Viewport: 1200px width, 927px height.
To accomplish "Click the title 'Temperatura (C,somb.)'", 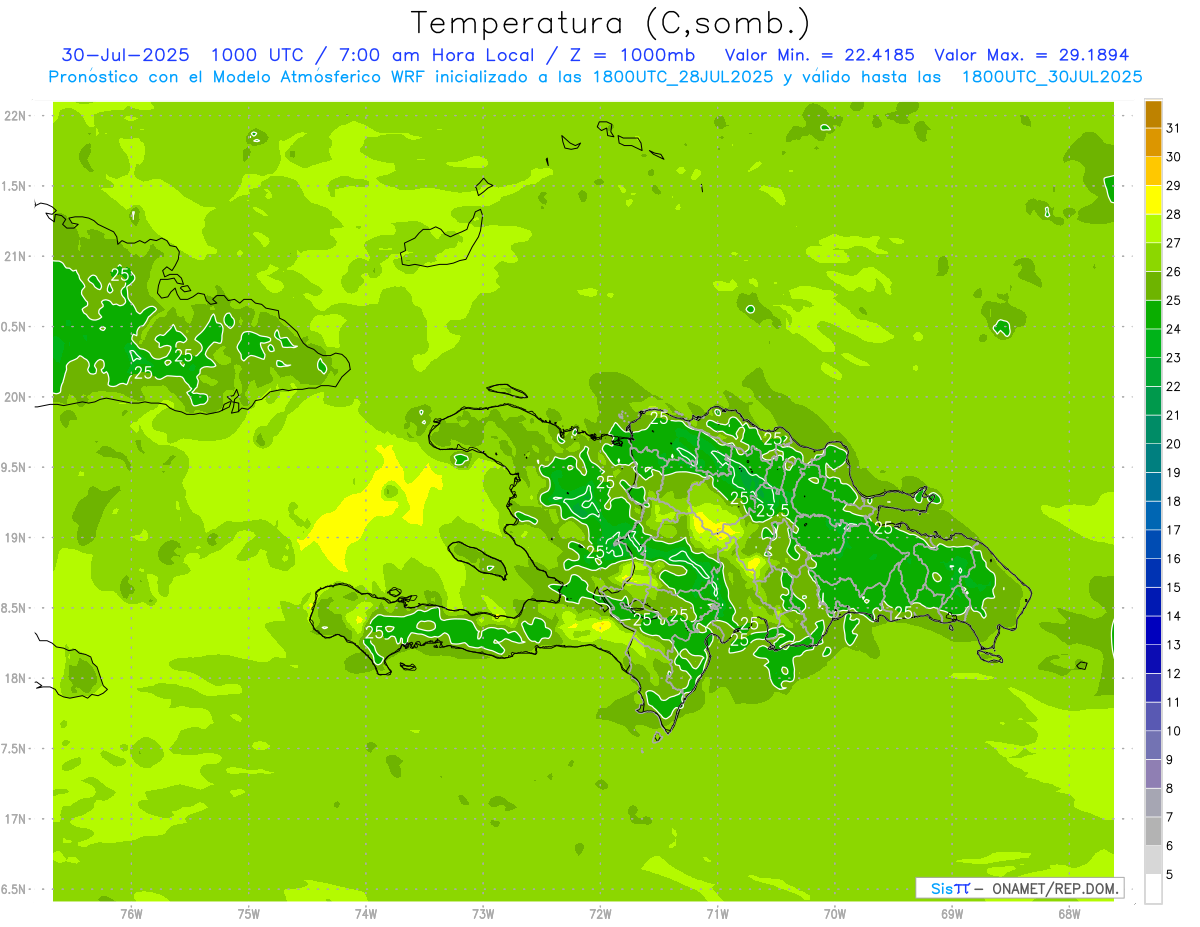I will 611,23.
